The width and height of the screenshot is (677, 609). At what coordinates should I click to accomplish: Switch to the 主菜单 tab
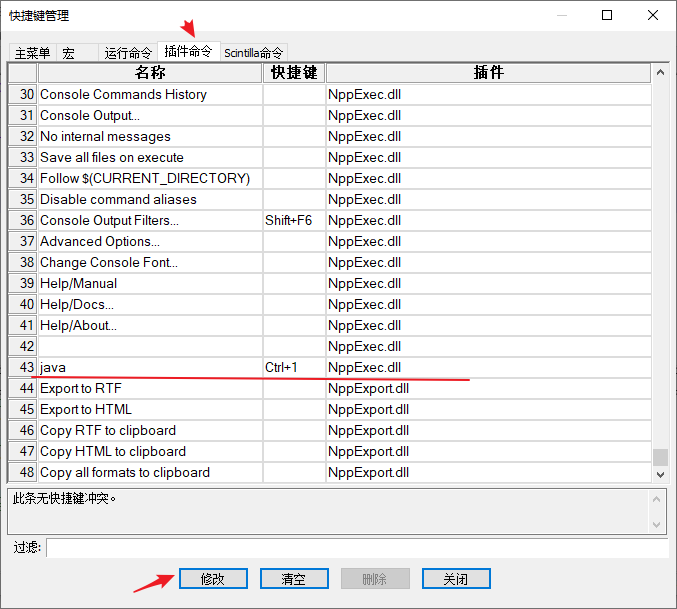(x=32, y=53)
